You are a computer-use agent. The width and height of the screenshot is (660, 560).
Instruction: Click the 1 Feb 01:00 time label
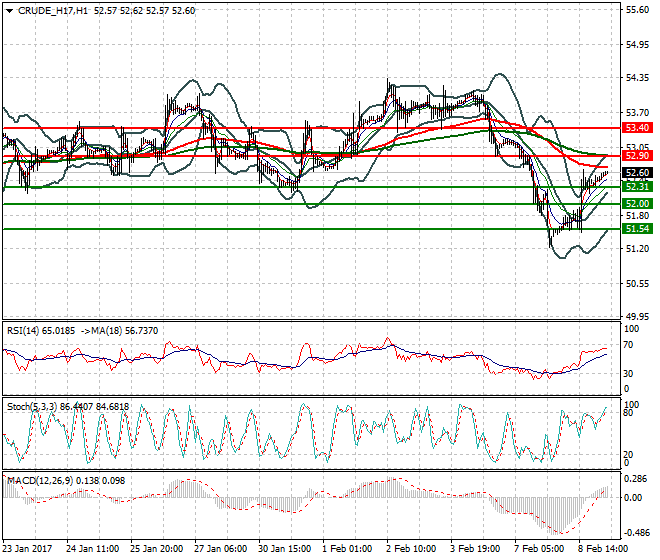(x=347, y=549)
